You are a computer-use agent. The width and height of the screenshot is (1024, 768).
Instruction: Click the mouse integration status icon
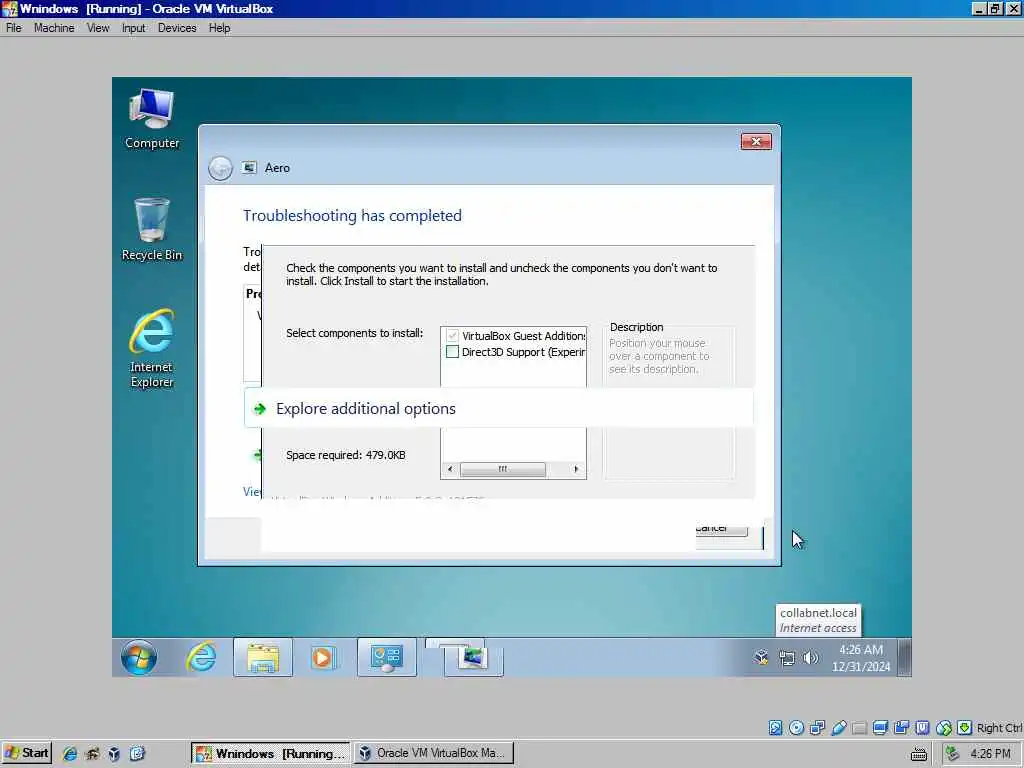(944, 728)
